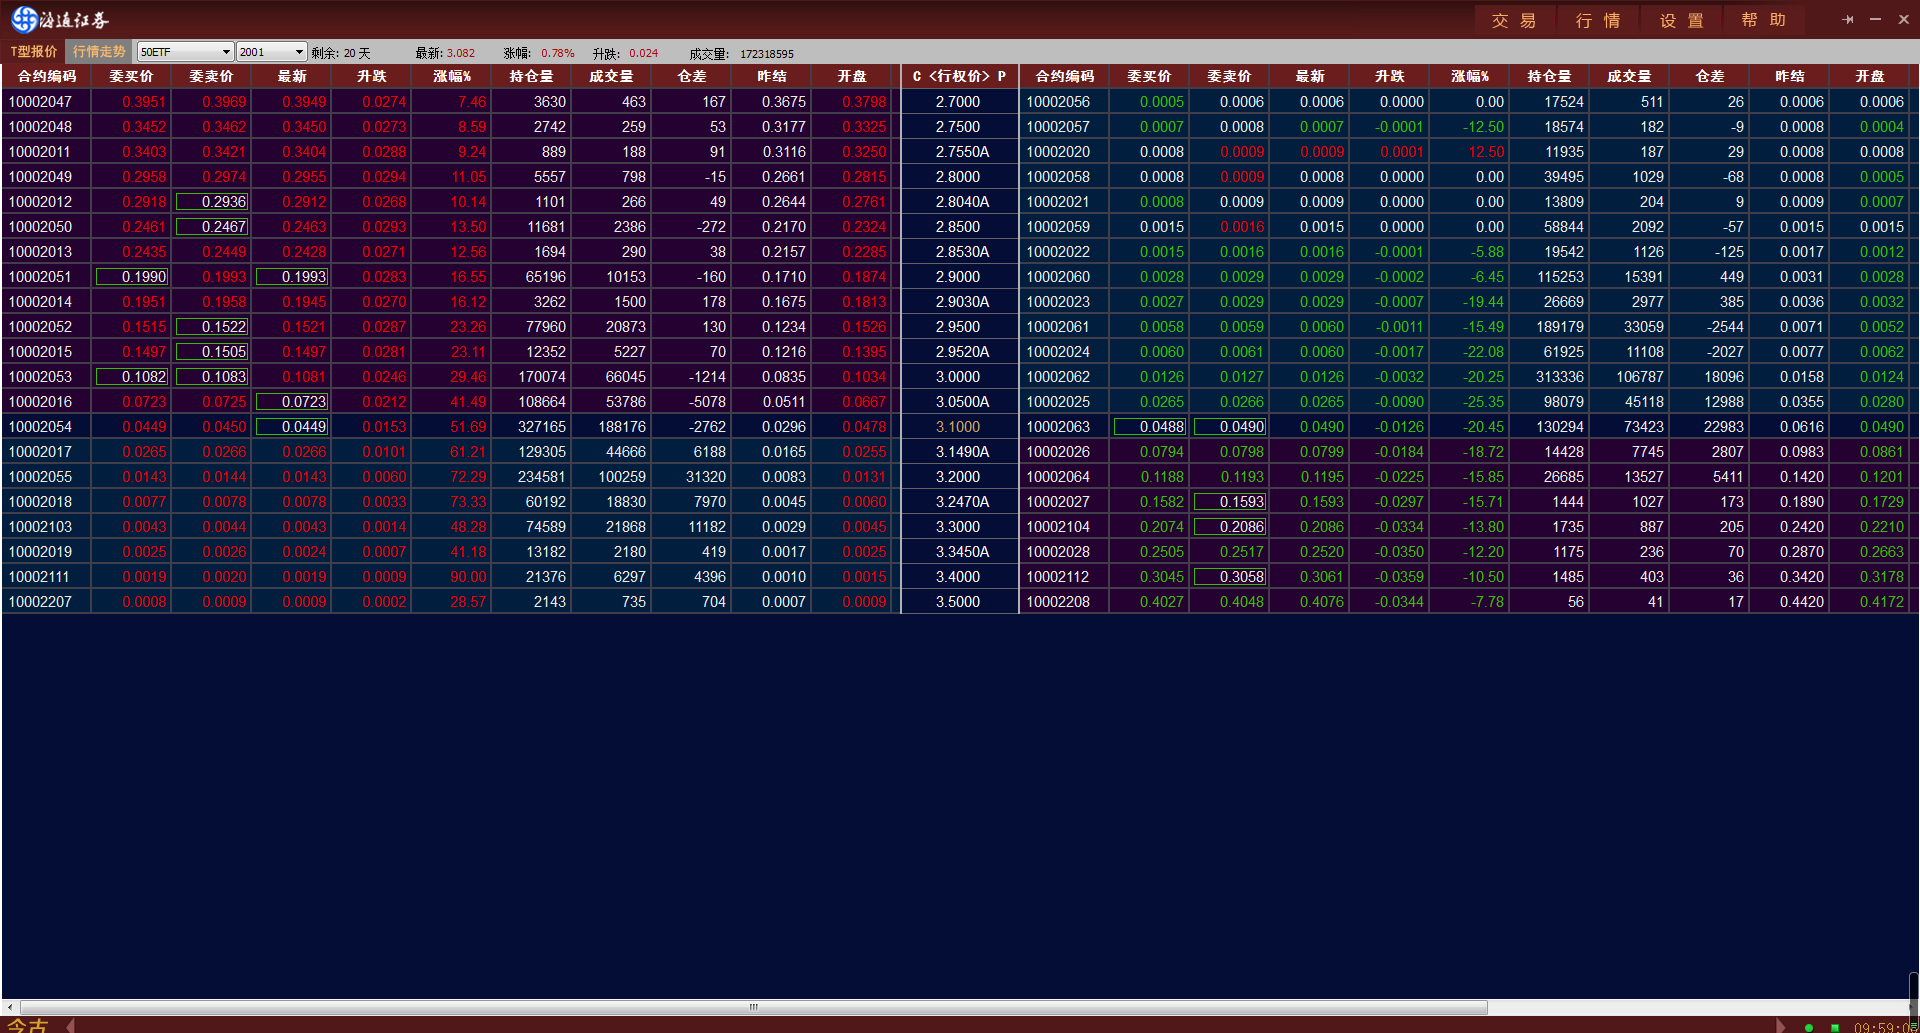
Task: Close the trading application window
Action: coord(1903,19)
